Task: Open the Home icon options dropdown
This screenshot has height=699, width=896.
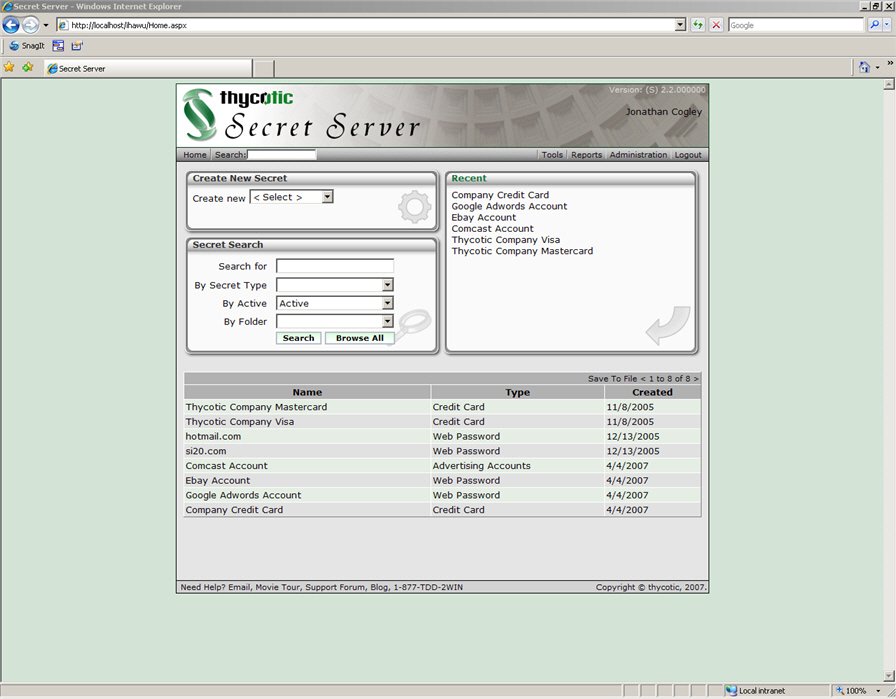Action: pos(878,67)
